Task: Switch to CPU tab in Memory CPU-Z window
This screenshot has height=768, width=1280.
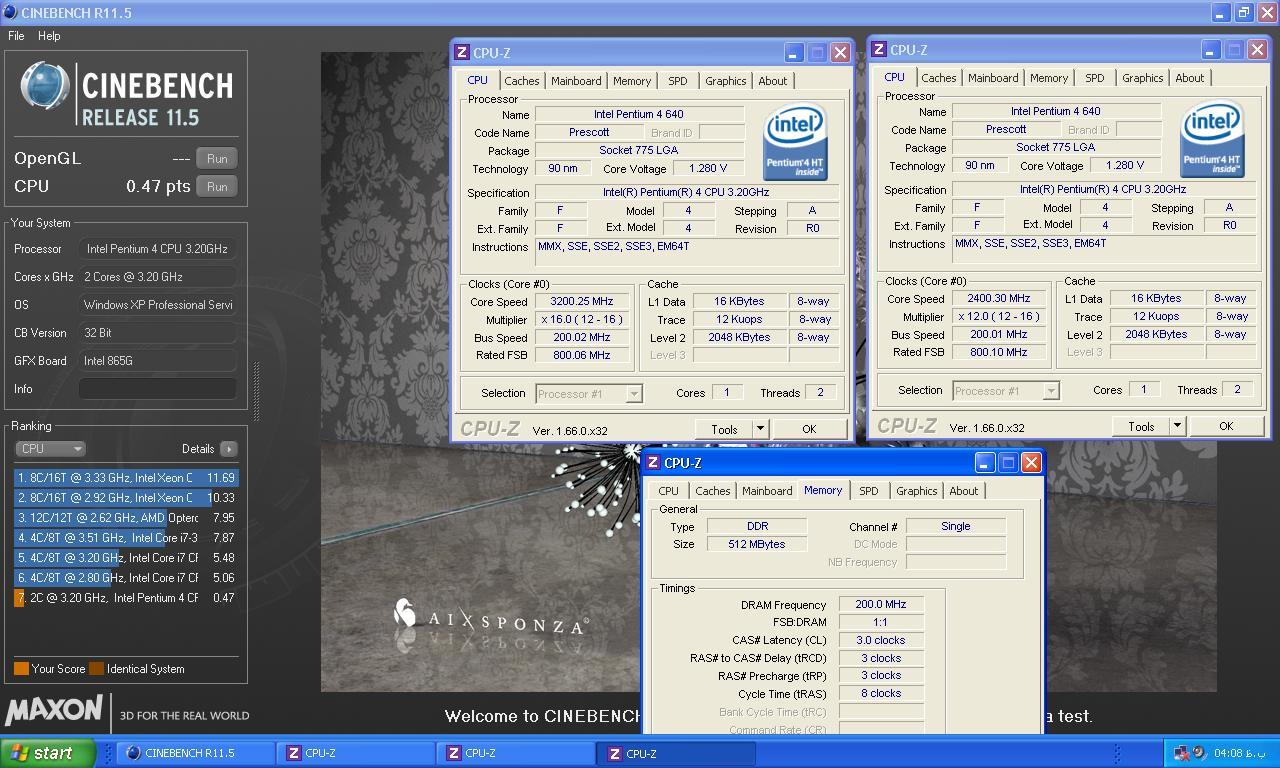Action: tap(668, 491)
